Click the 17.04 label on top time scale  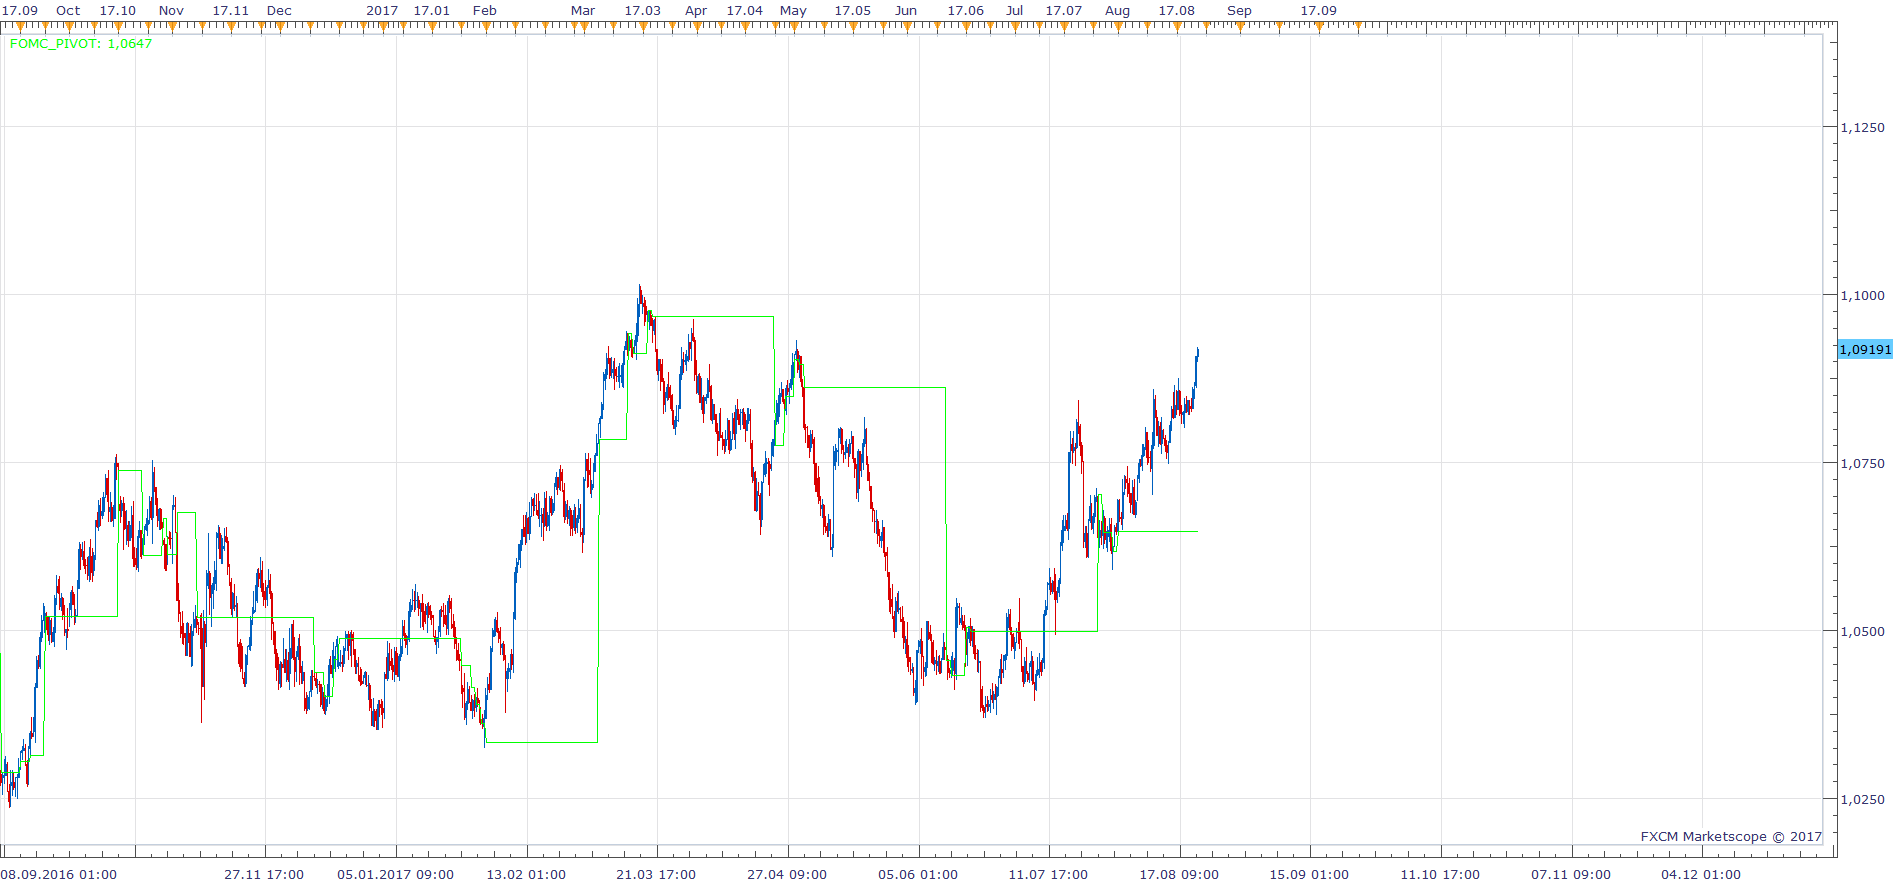(745, 10)
